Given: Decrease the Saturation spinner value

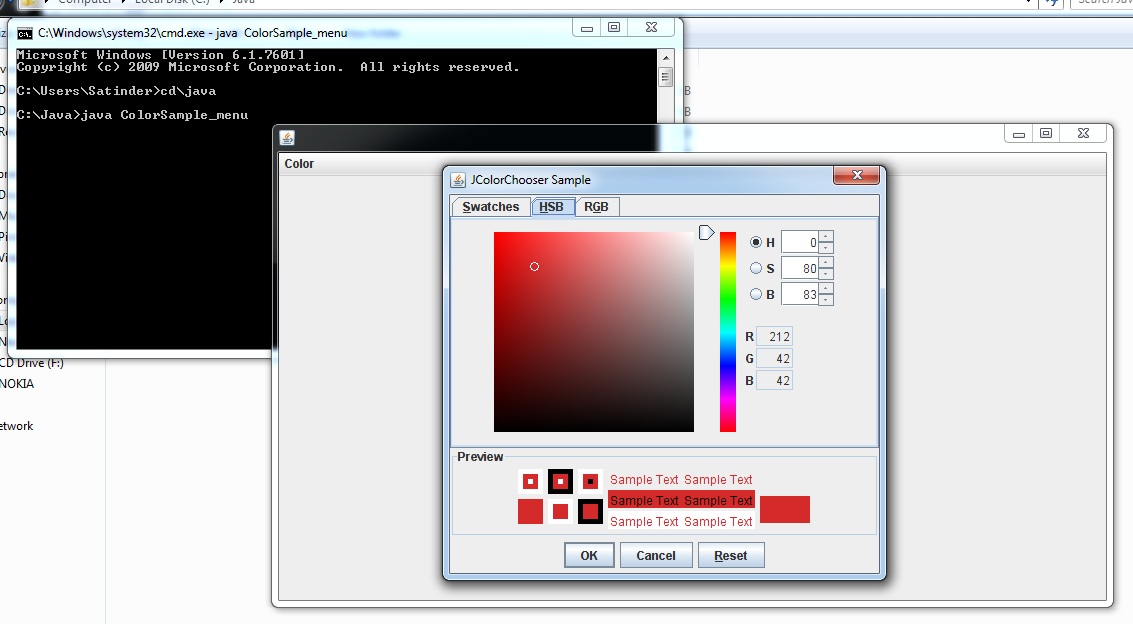Looking at the screenshot, I should pyautogui.click(x=826, y=274).
